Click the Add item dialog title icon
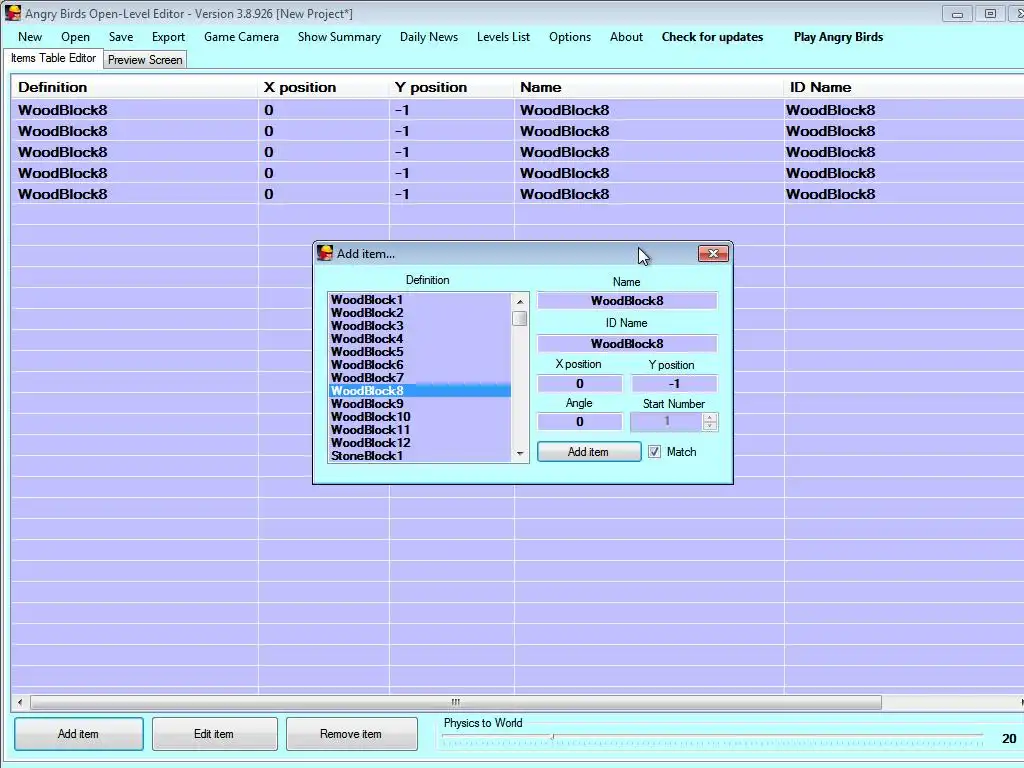1024x768 pixels. [x=325, y=253]
